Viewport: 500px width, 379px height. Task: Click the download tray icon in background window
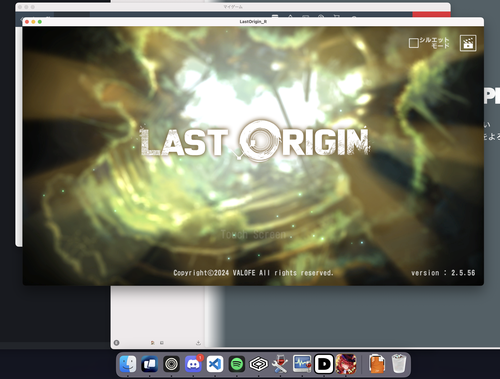tap(198, 343)
